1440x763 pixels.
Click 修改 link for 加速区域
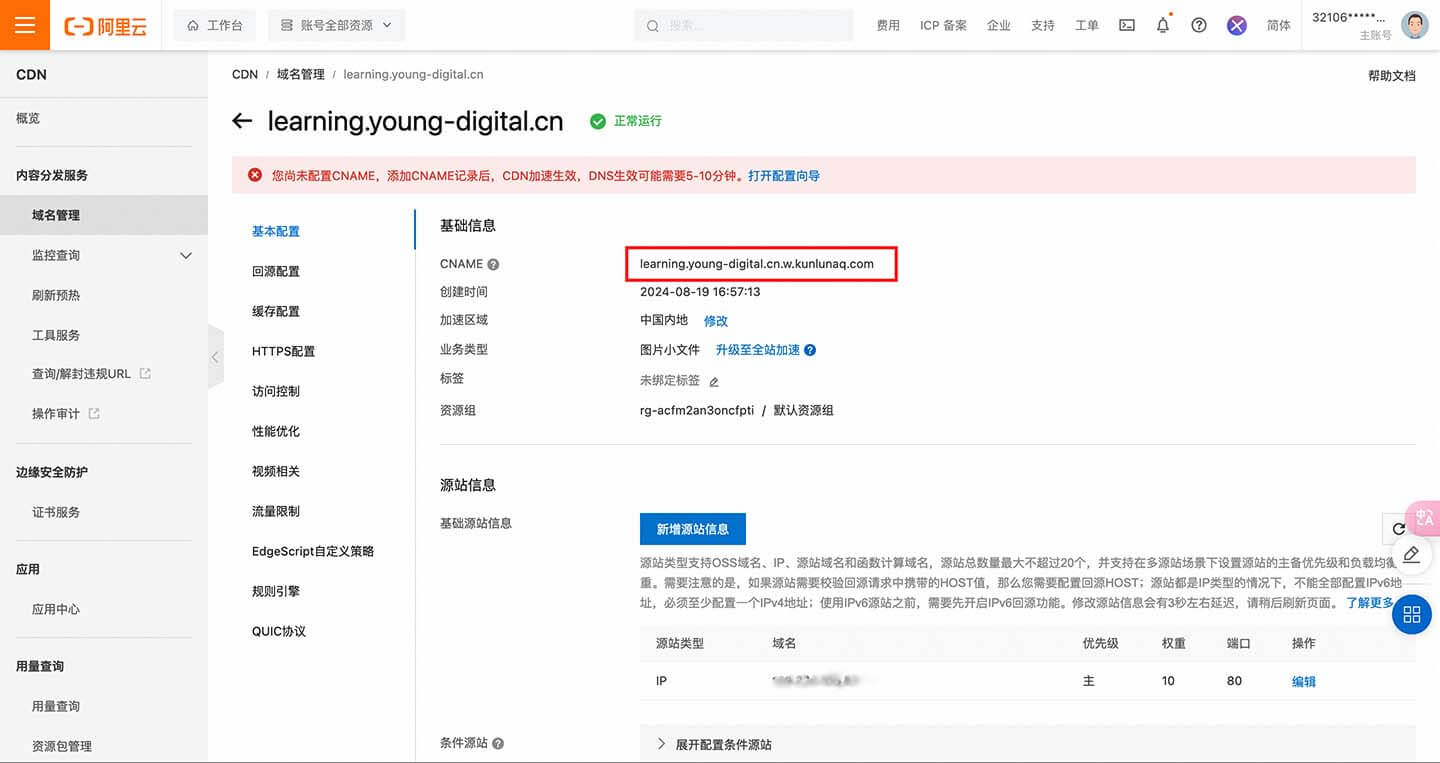(716, 321)
